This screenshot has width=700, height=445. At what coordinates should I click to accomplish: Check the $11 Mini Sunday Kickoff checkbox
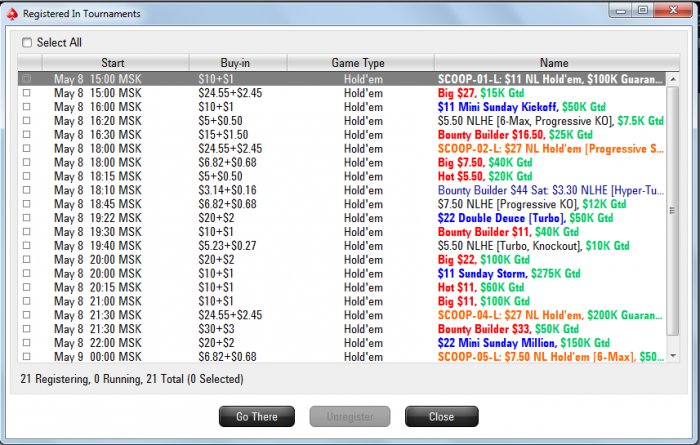click(x=27, y=107)
